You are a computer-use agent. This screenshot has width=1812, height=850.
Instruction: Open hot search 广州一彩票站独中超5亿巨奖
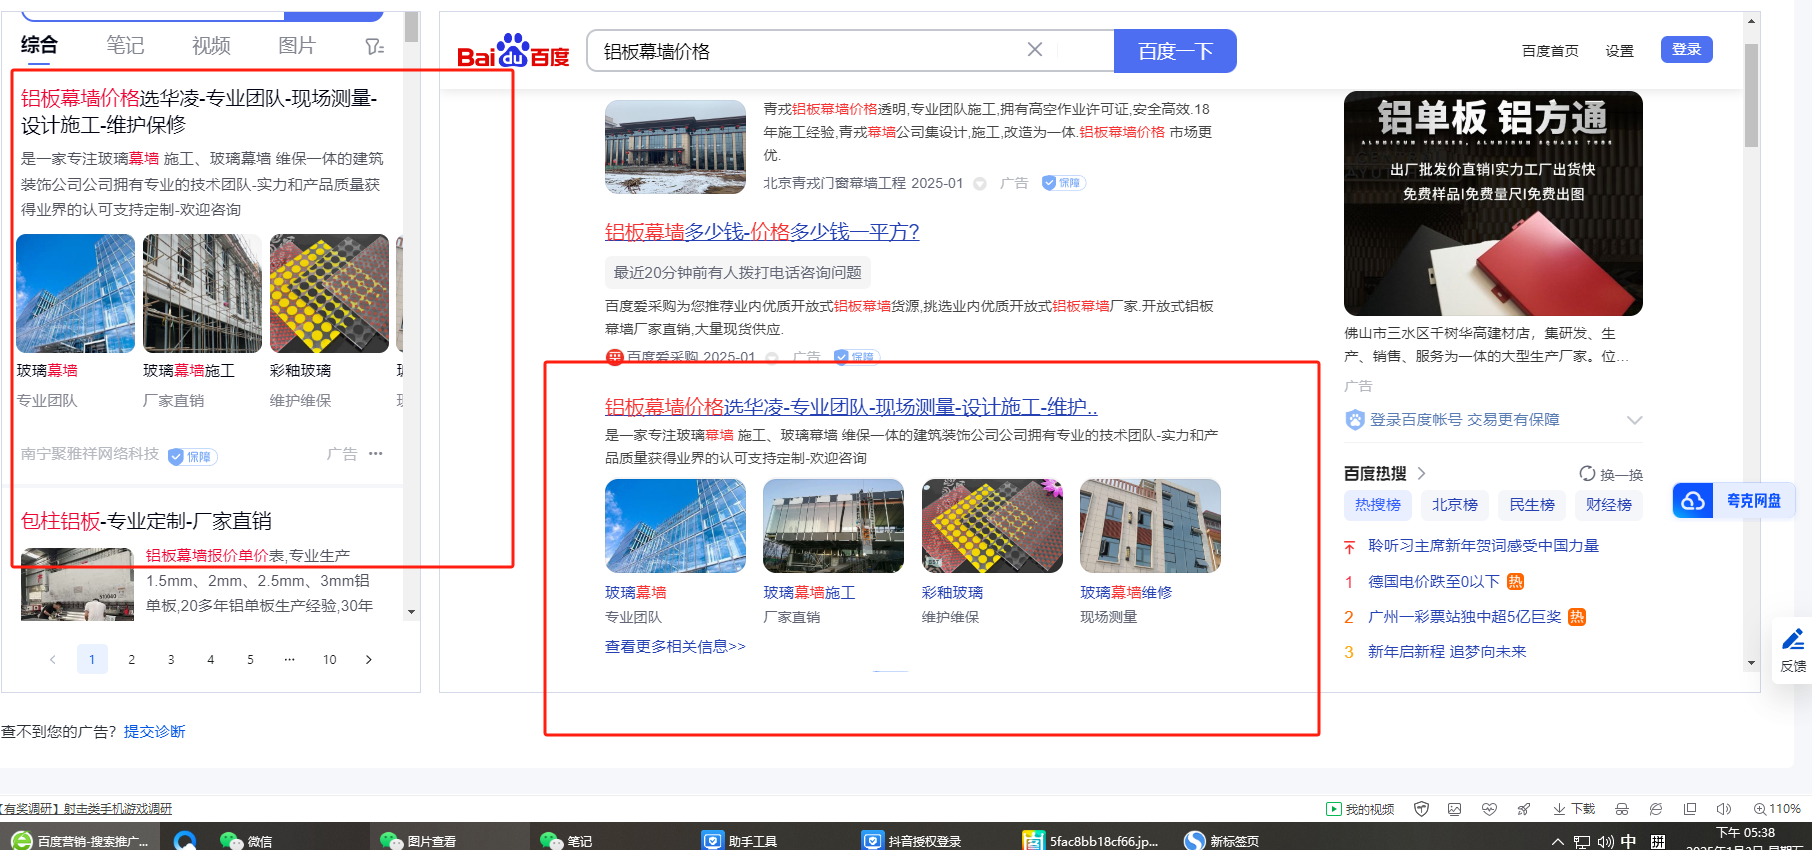(1465, 617)
